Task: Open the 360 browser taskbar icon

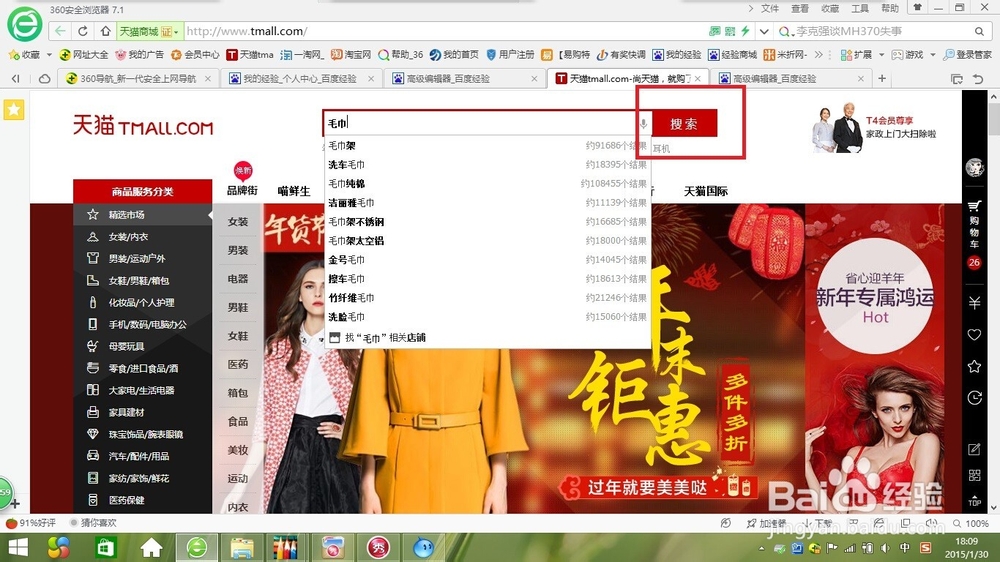Action: 196,547
